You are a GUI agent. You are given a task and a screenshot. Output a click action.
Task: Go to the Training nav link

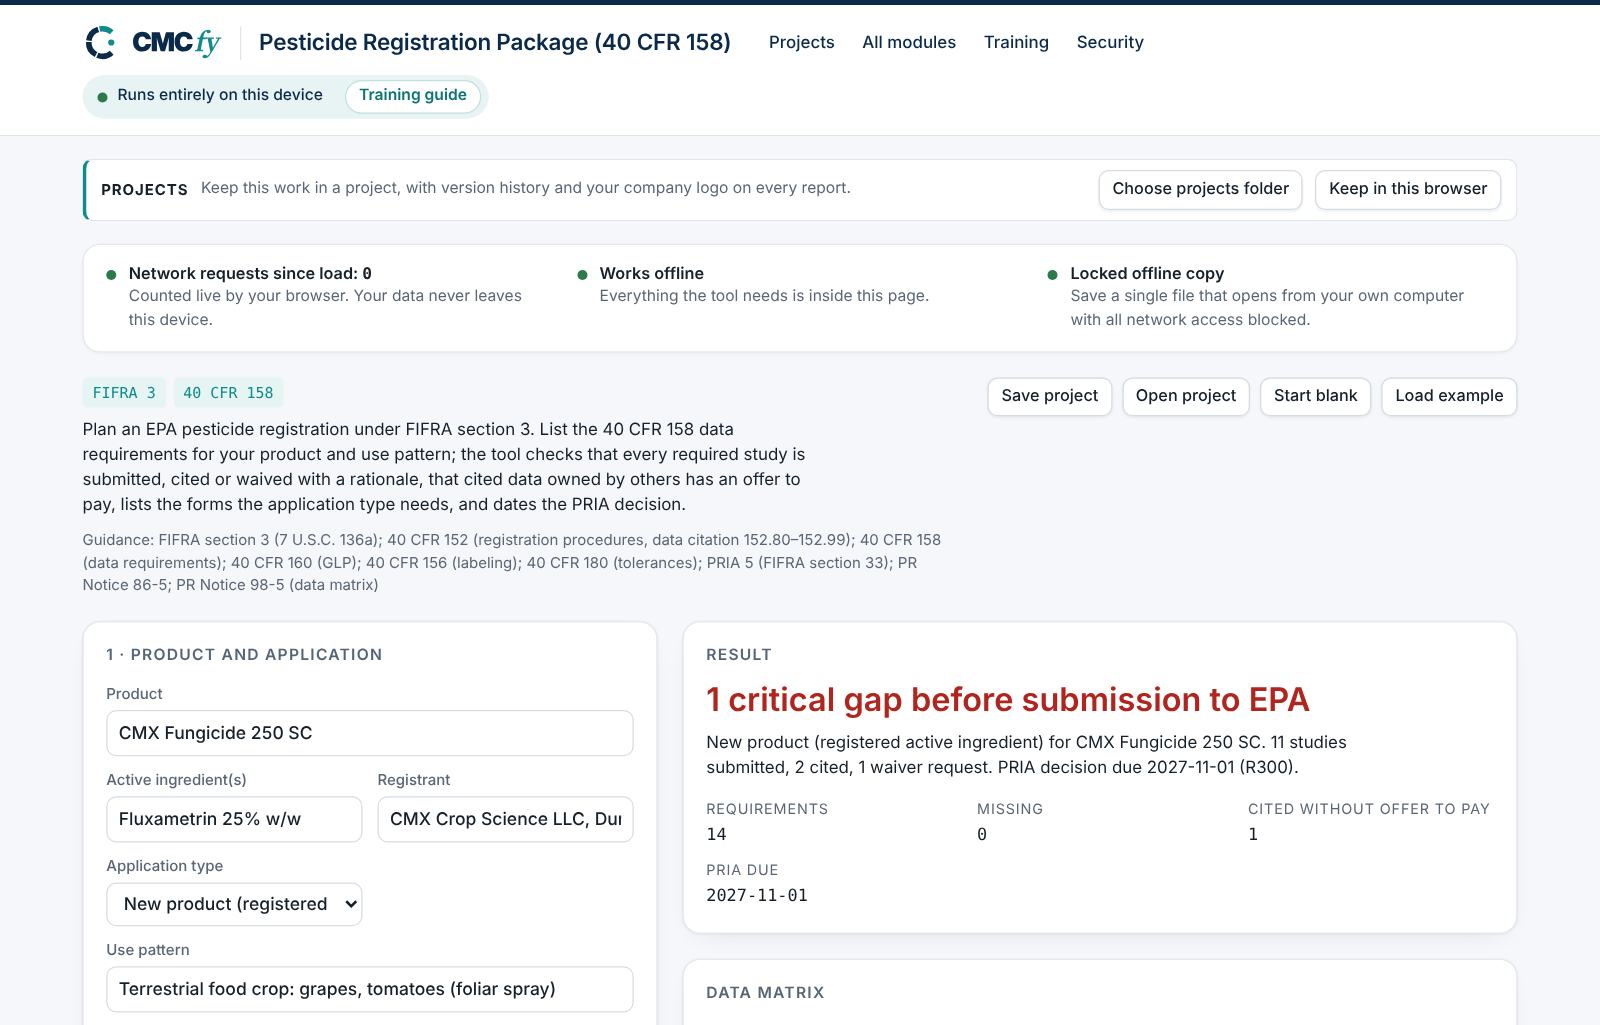point(1016,42)
